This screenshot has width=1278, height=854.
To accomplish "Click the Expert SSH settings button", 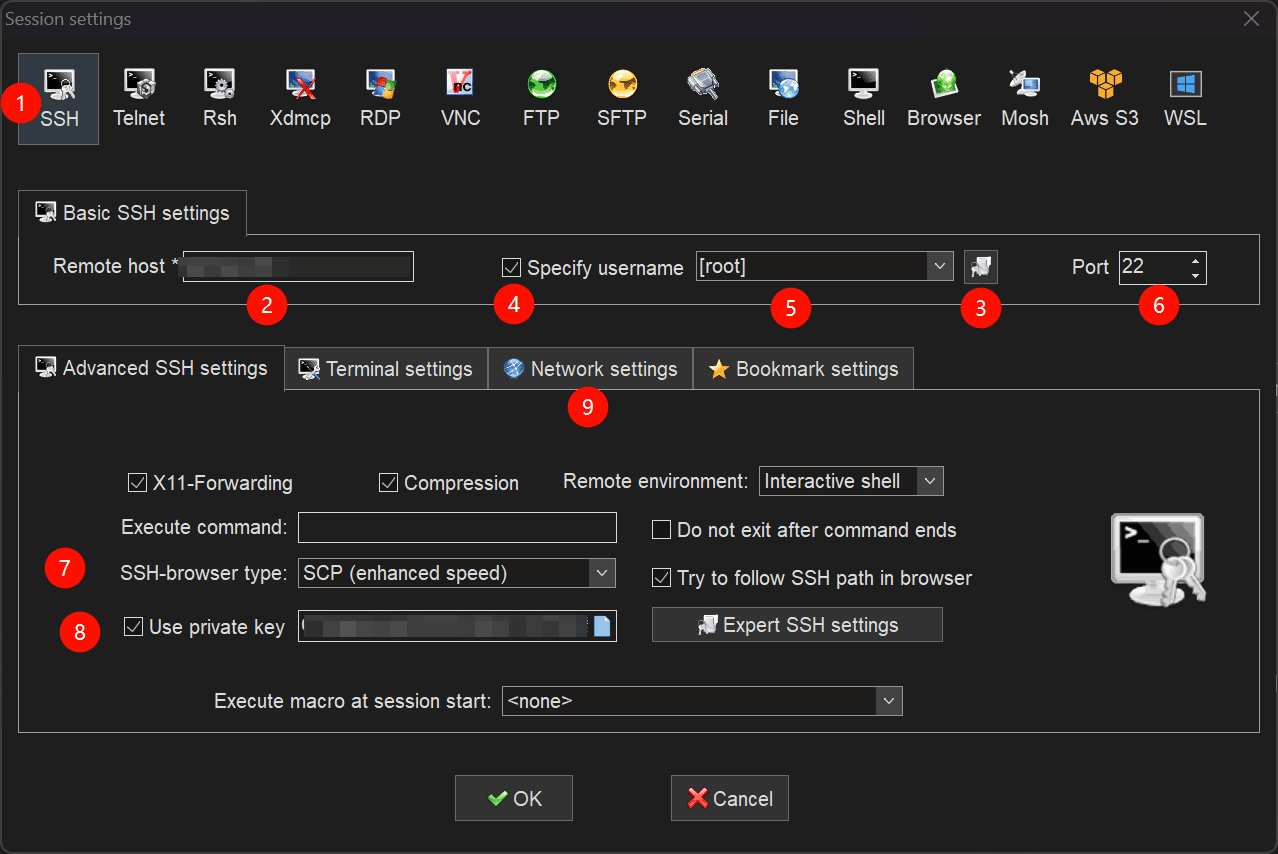I will tap(797, 625).
